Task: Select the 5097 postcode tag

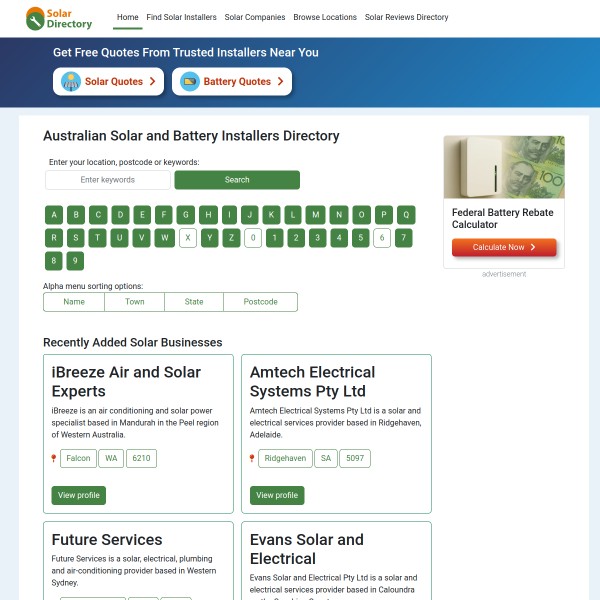Action: (355, 458)
